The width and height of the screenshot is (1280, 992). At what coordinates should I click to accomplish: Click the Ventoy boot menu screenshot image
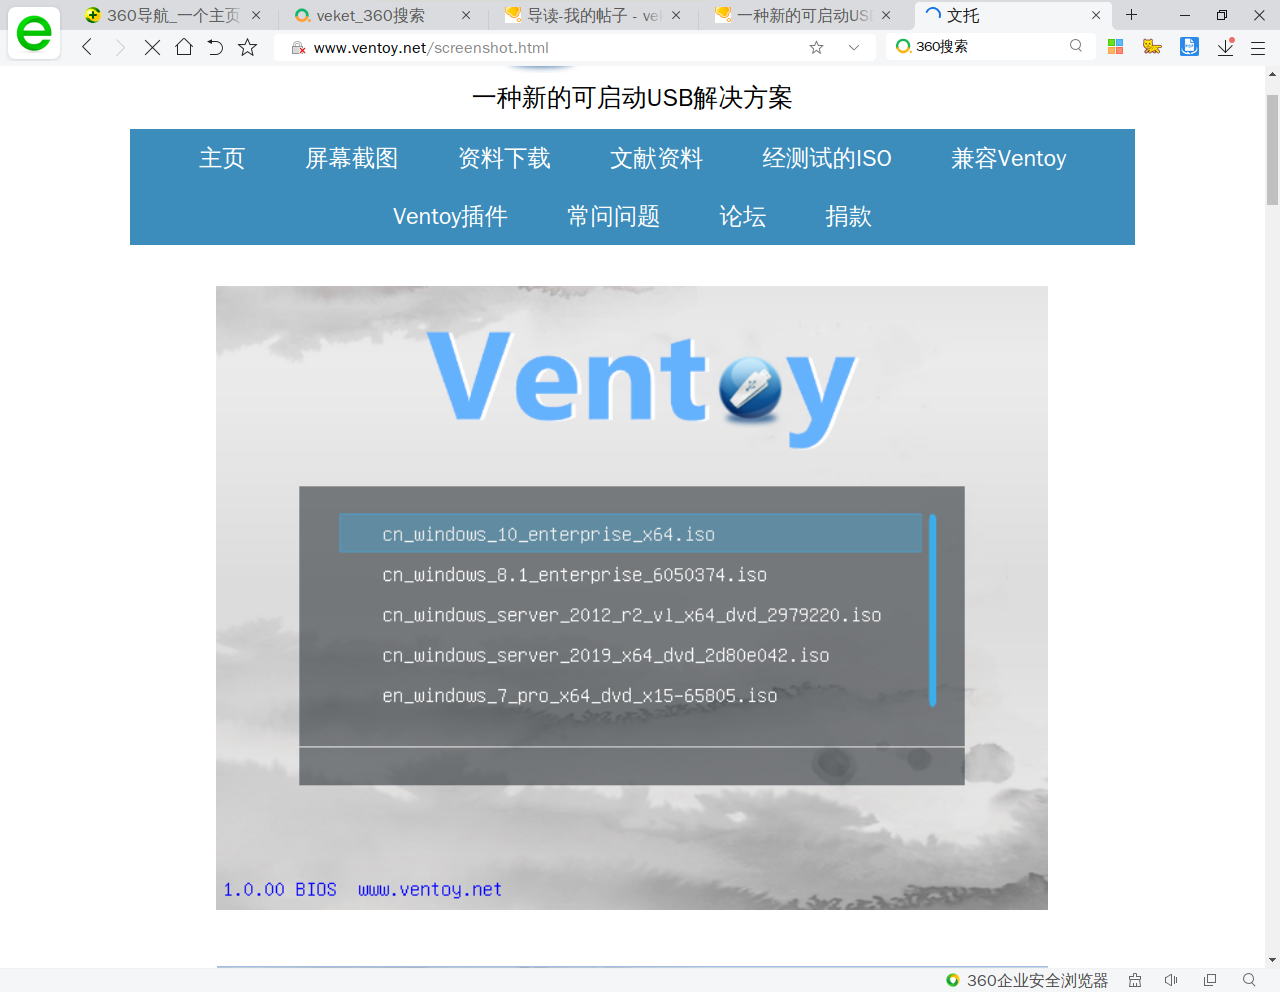click(632, 598)
